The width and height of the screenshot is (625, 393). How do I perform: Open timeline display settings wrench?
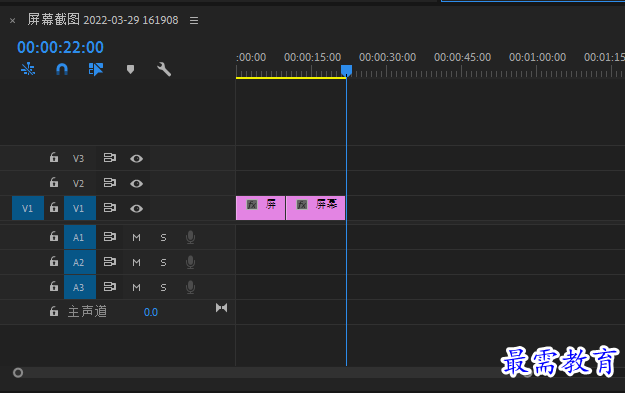coord(164,69)
